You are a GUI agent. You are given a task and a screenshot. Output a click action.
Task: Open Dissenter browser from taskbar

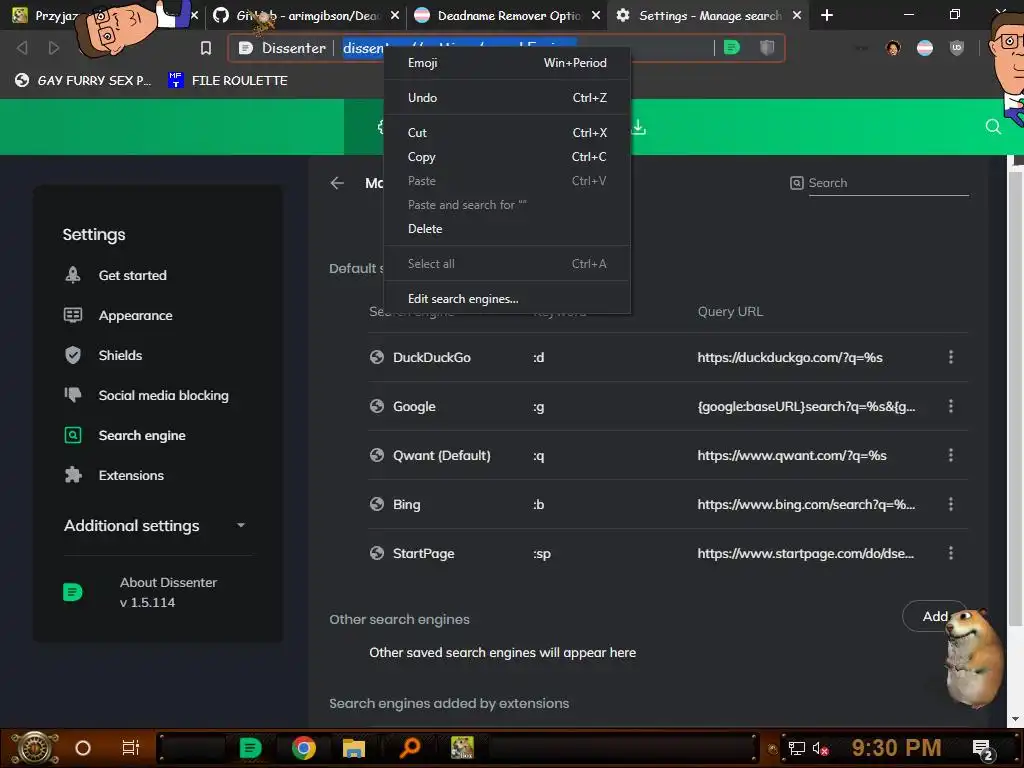[x=250, y=748]
